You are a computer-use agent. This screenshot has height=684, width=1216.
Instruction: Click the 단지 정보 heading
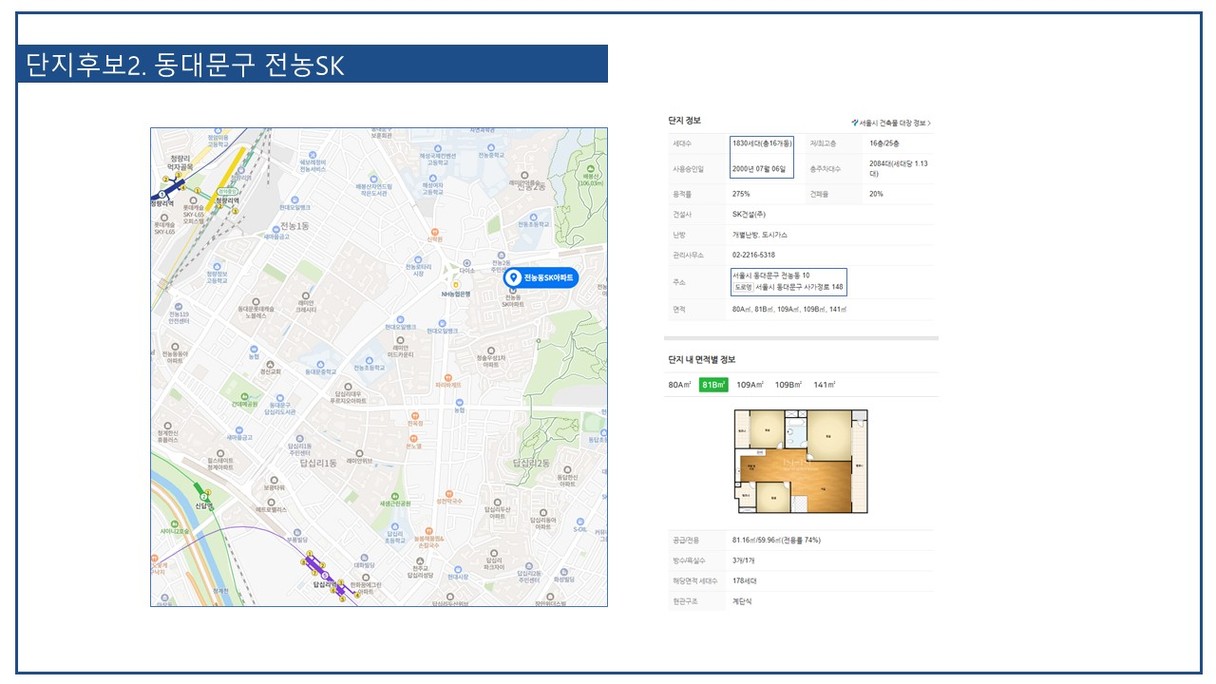(x=684, y=120)
